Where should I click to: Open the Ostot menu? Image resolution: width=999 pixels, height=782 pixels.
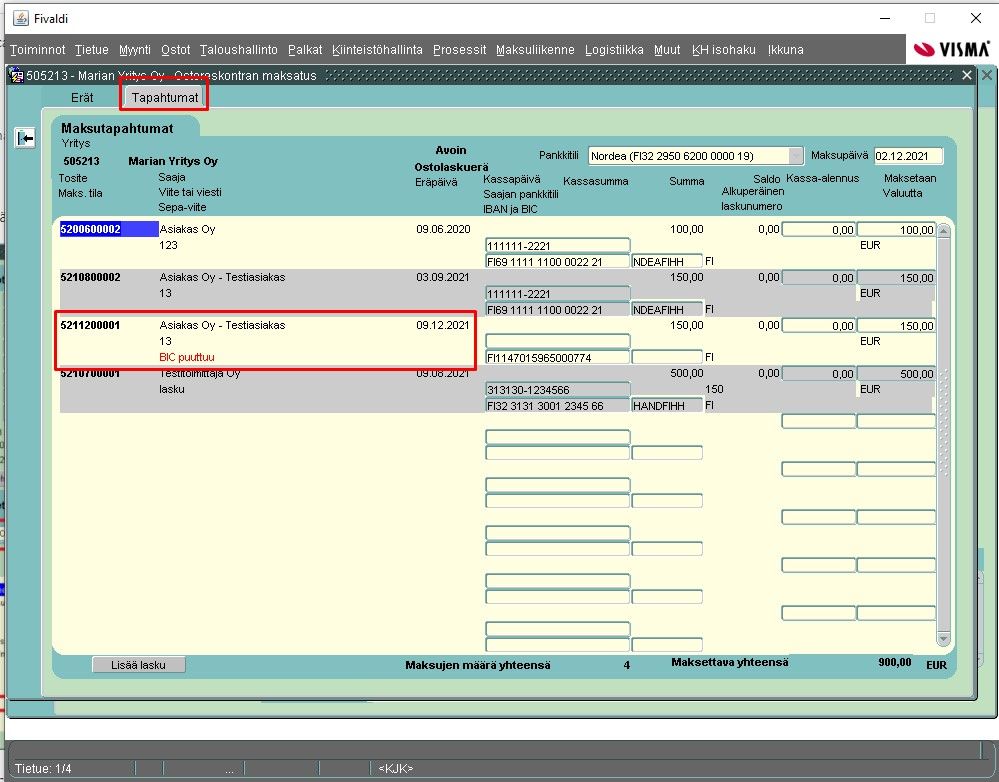click(x=175, y=50)
